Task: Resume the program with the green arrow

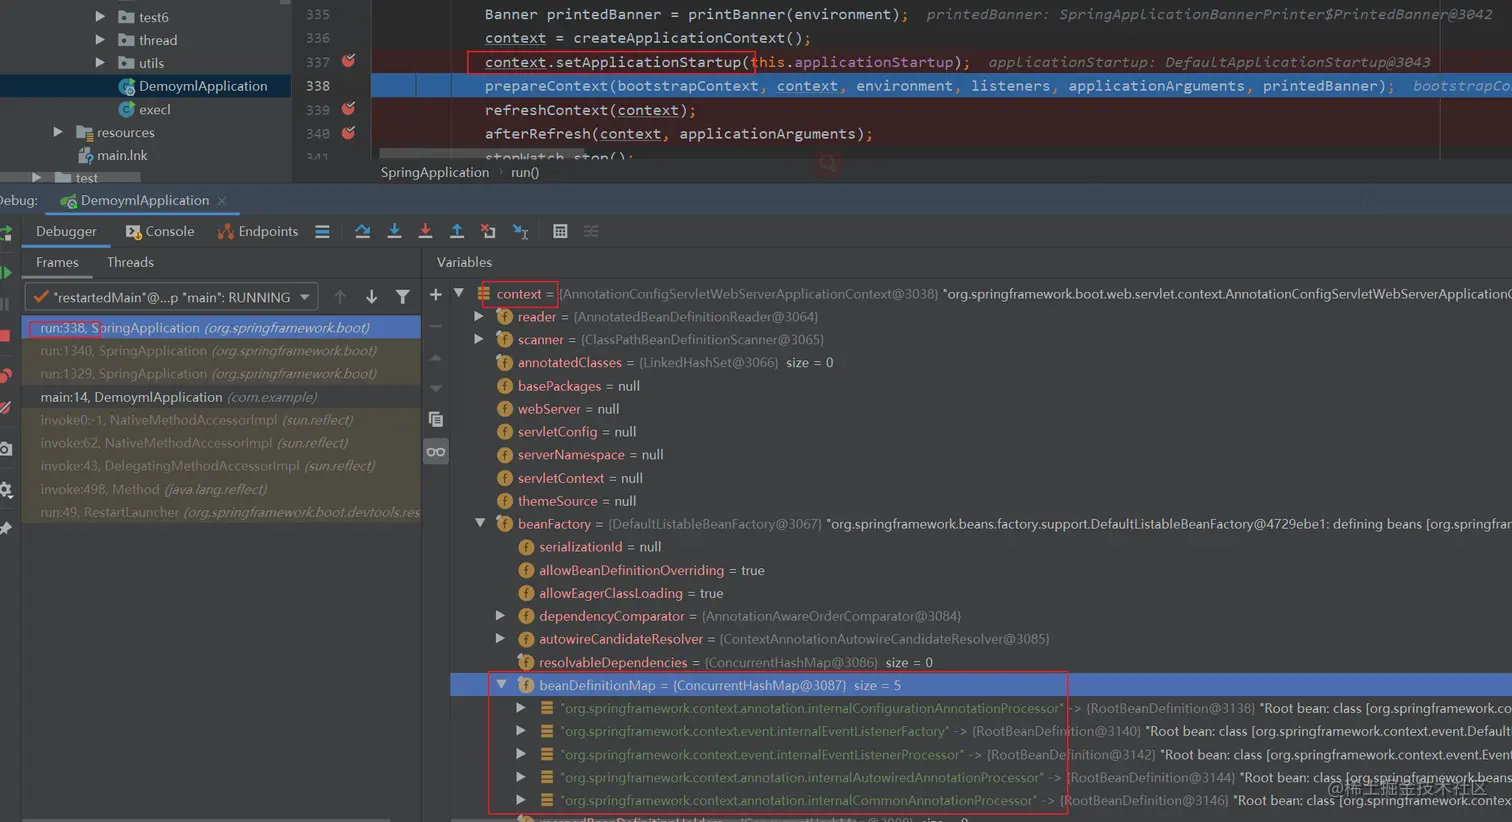Action: pyautogui.click(x=5, y=272)
